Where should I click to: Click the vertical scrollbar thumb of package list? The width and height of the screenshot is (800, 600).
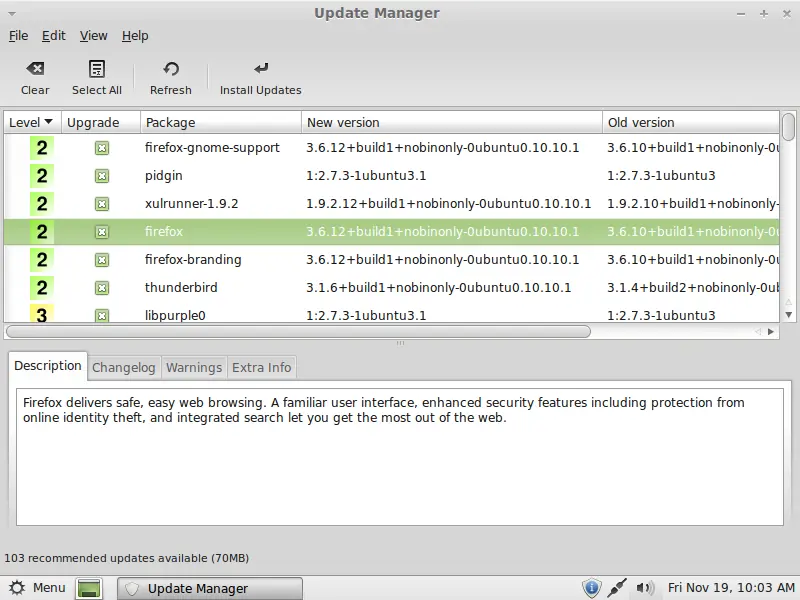point(789,127)
